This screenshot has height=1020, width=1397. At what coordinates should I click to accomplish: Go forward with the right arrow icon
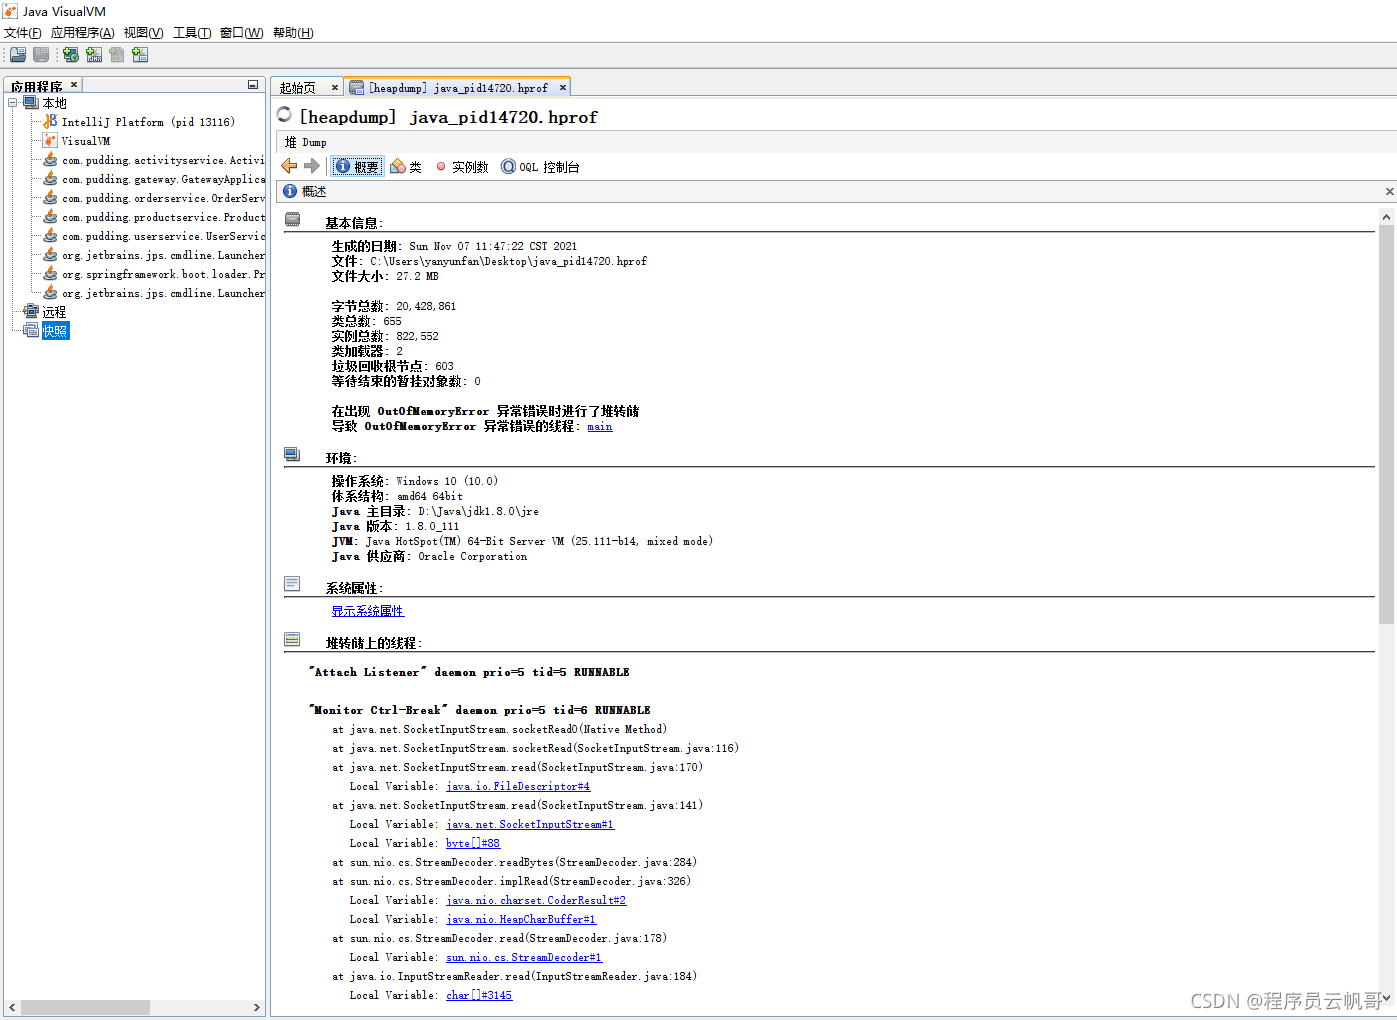(x=311, y=166)
